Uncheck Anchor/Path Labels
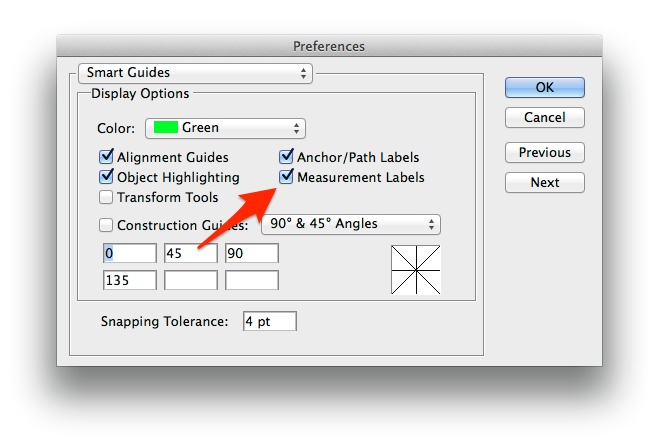This screenshot has height=445, width=659. (x=286, y=157)
